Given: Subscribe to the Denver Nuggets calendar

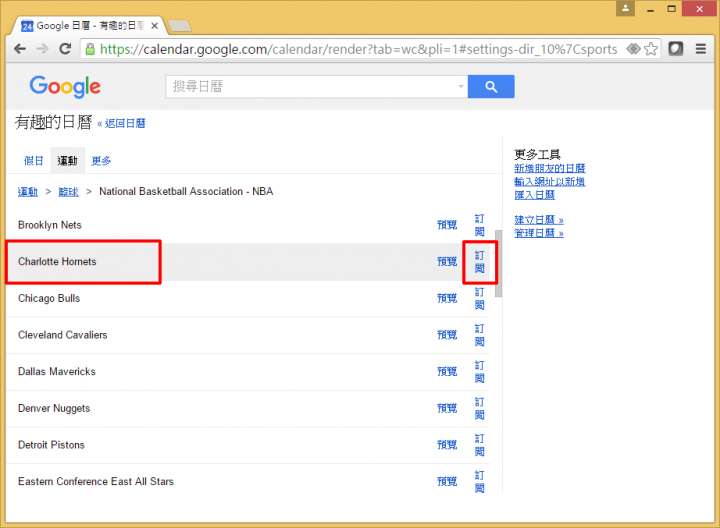Looking at the screenshot, I should [x=479, y=409].
